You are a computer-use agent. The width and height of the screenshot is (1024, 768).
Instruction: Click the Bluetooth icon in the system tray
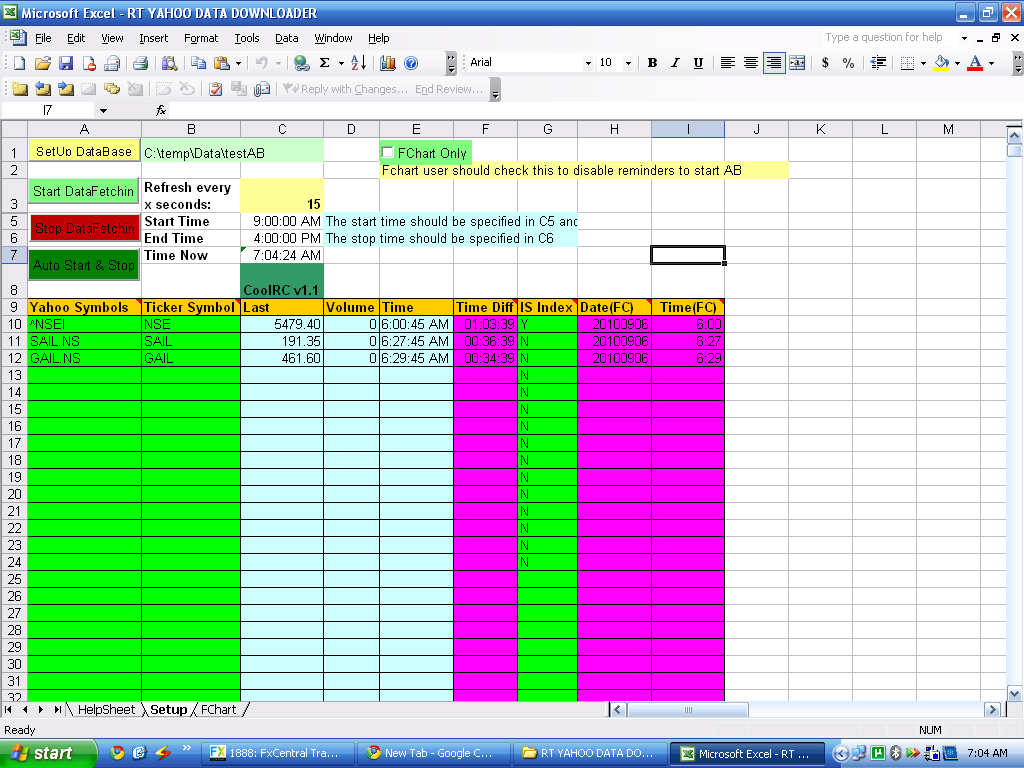point(896,753)
